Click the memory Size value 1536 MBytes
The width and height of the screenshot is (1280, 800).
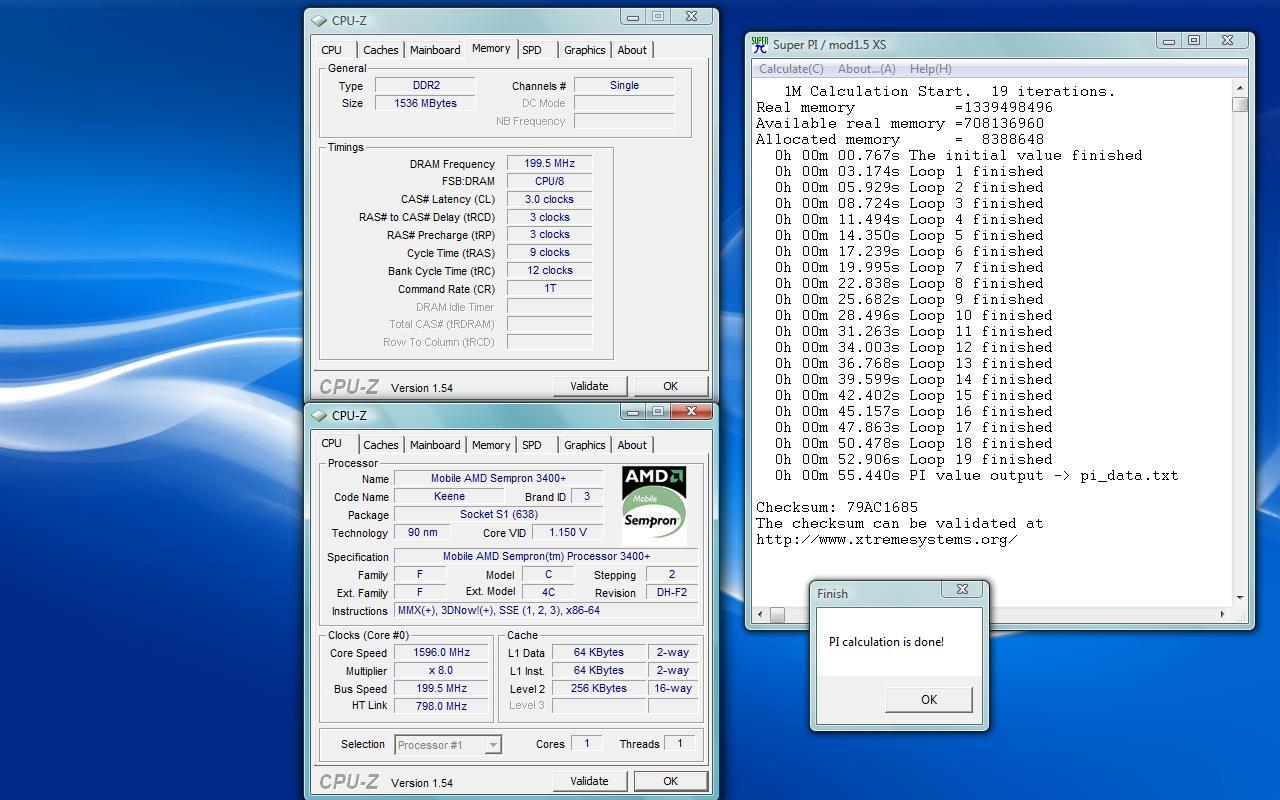[x=425, y=103]
